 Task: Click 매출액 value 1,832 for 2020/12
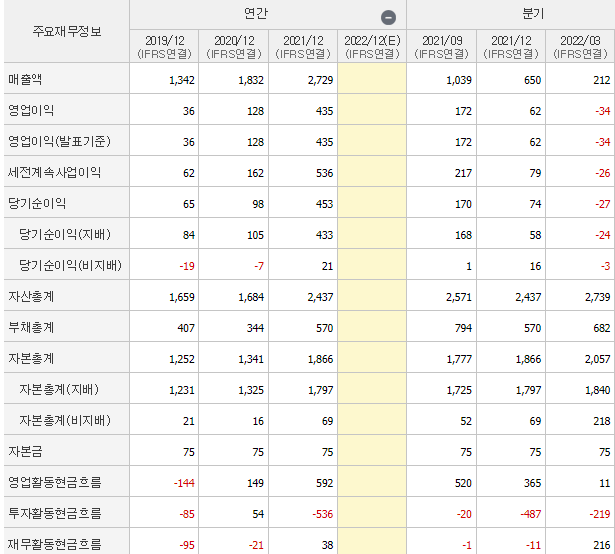point(251,80)
